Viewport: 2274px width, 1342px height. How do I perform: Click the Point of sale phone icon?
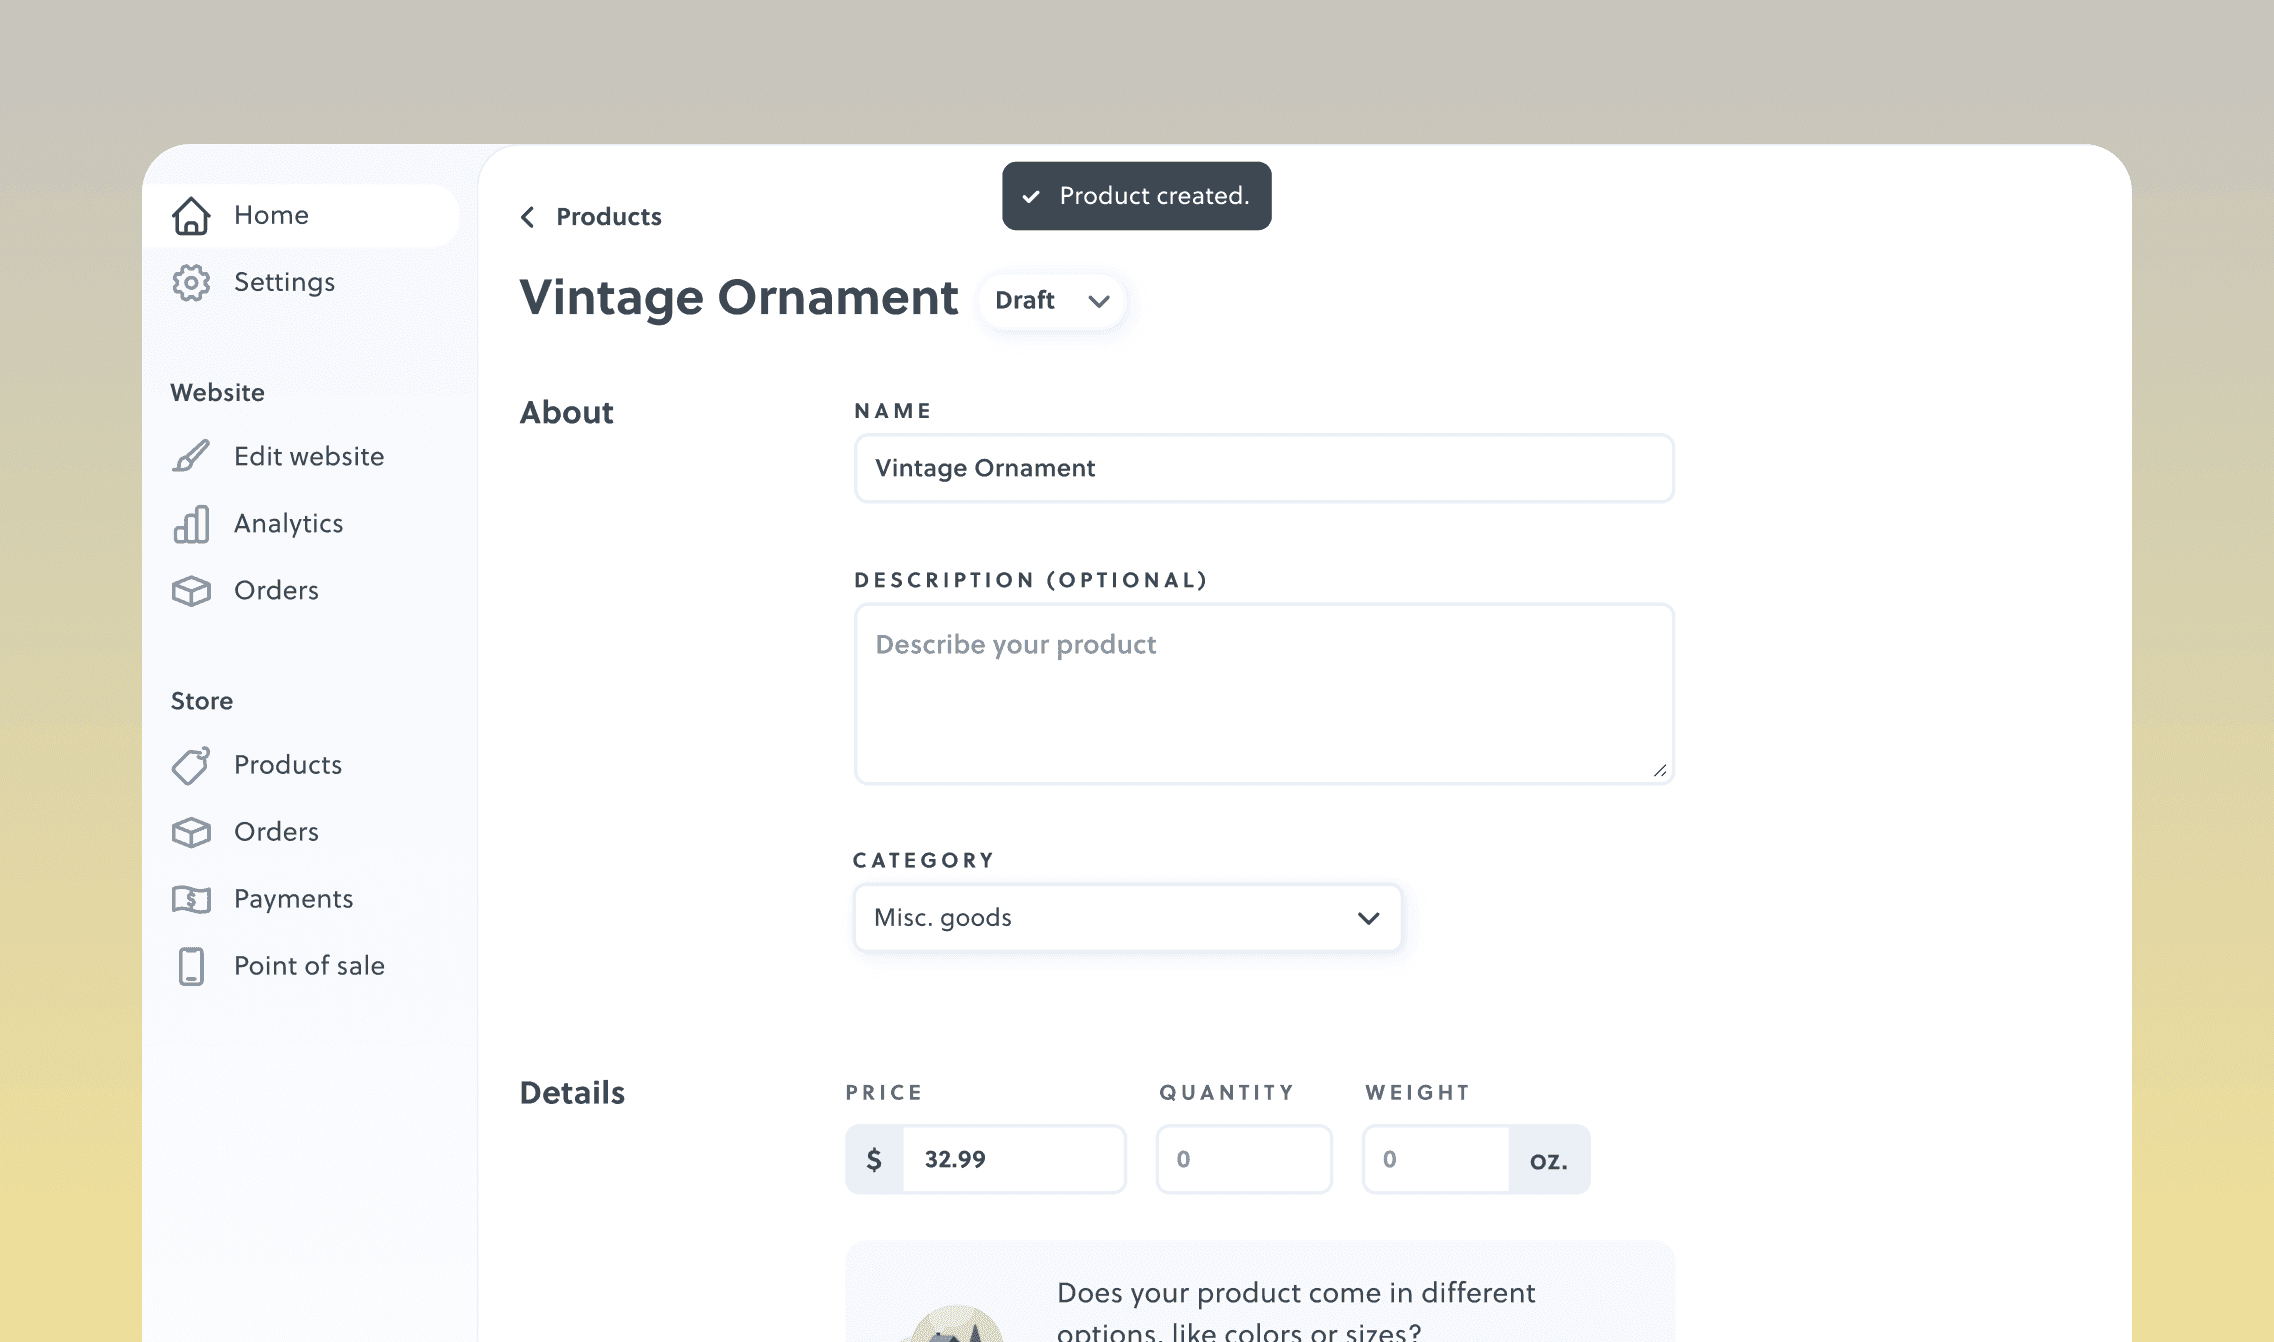click(191, 966)
